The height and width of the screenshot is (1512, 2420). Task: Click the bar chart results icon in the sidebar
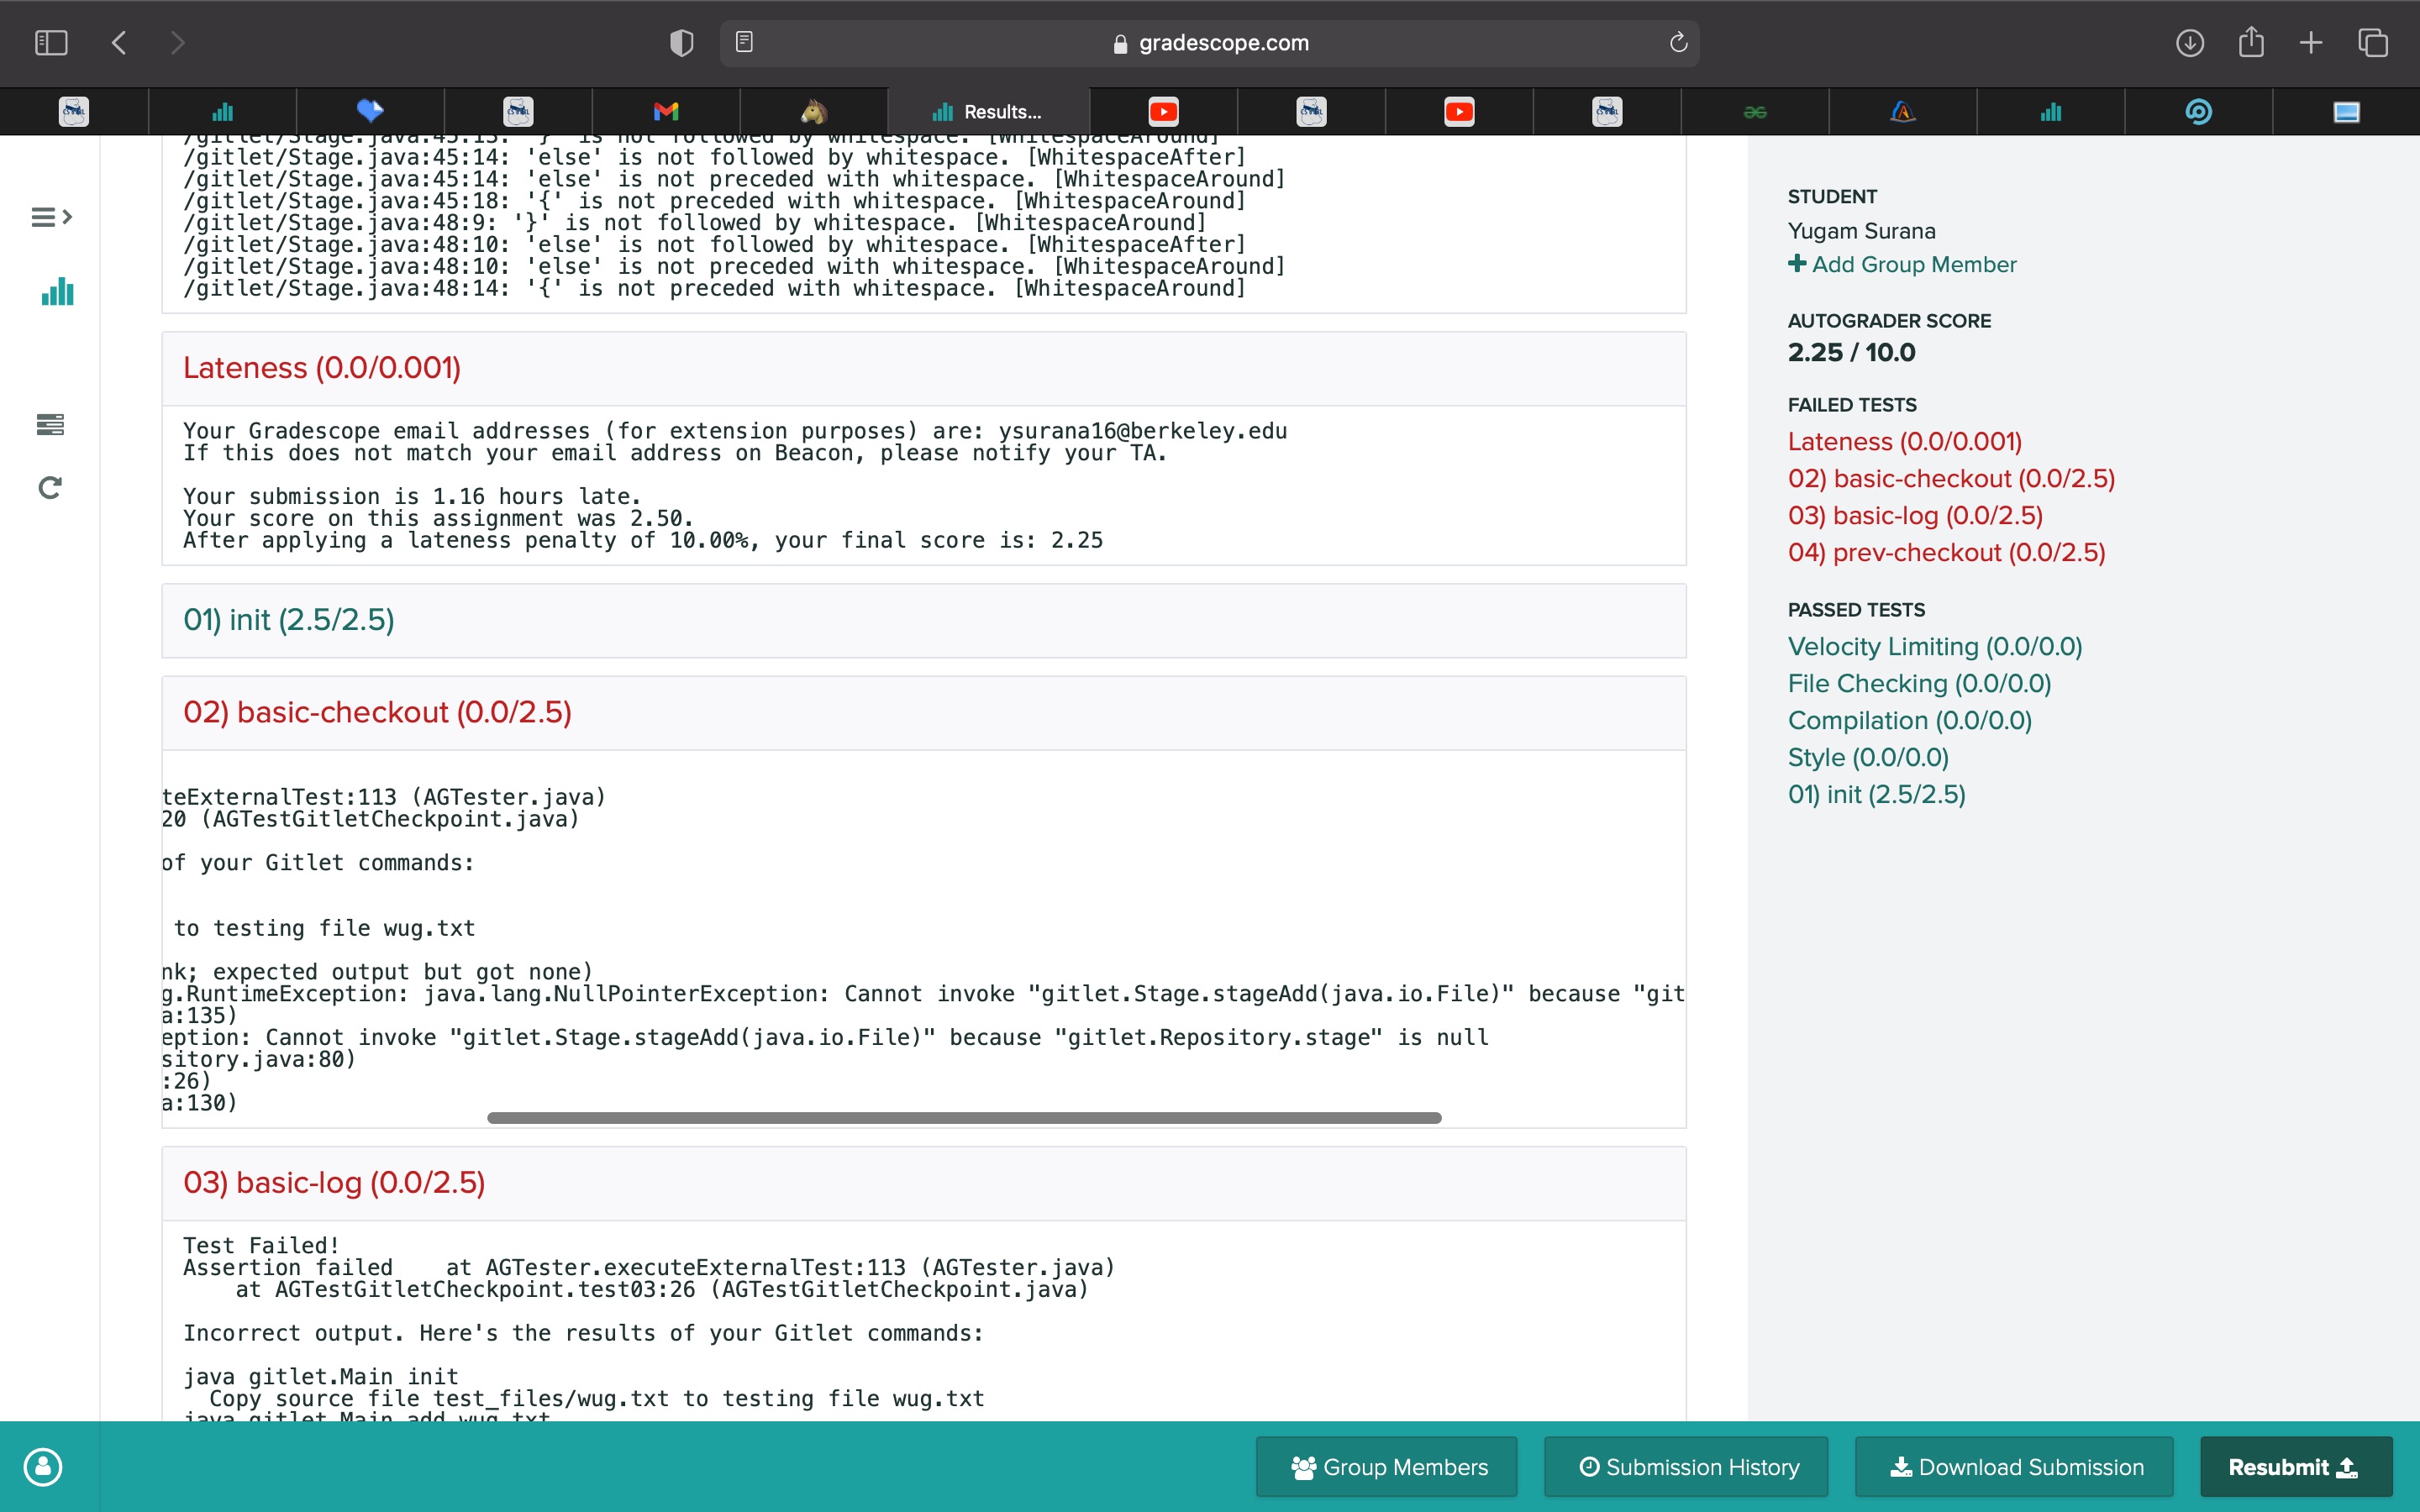[x=57, y=291]
